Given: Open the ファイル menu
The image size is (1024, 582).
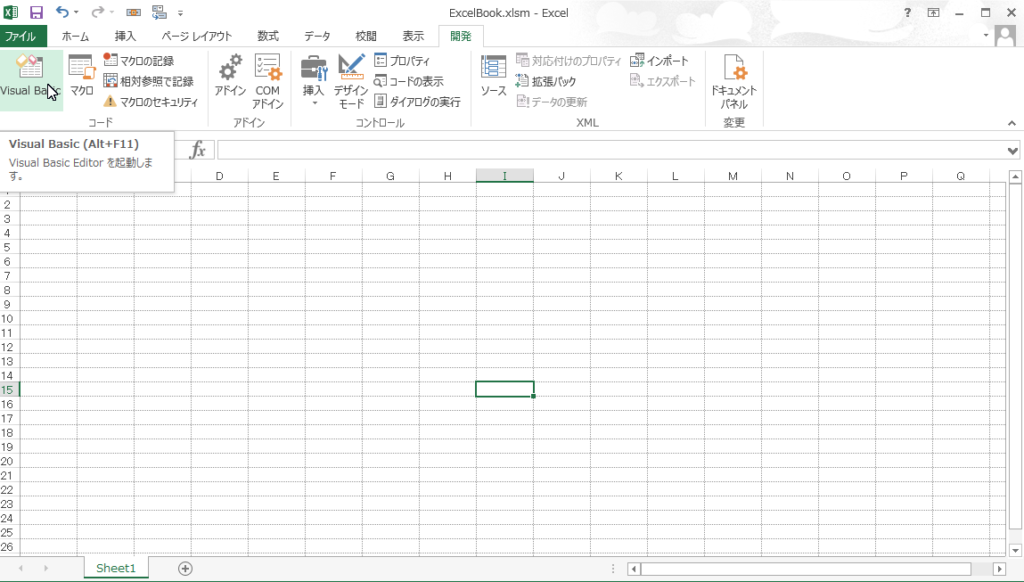Looking at the screenshot, I should point(23,35).
